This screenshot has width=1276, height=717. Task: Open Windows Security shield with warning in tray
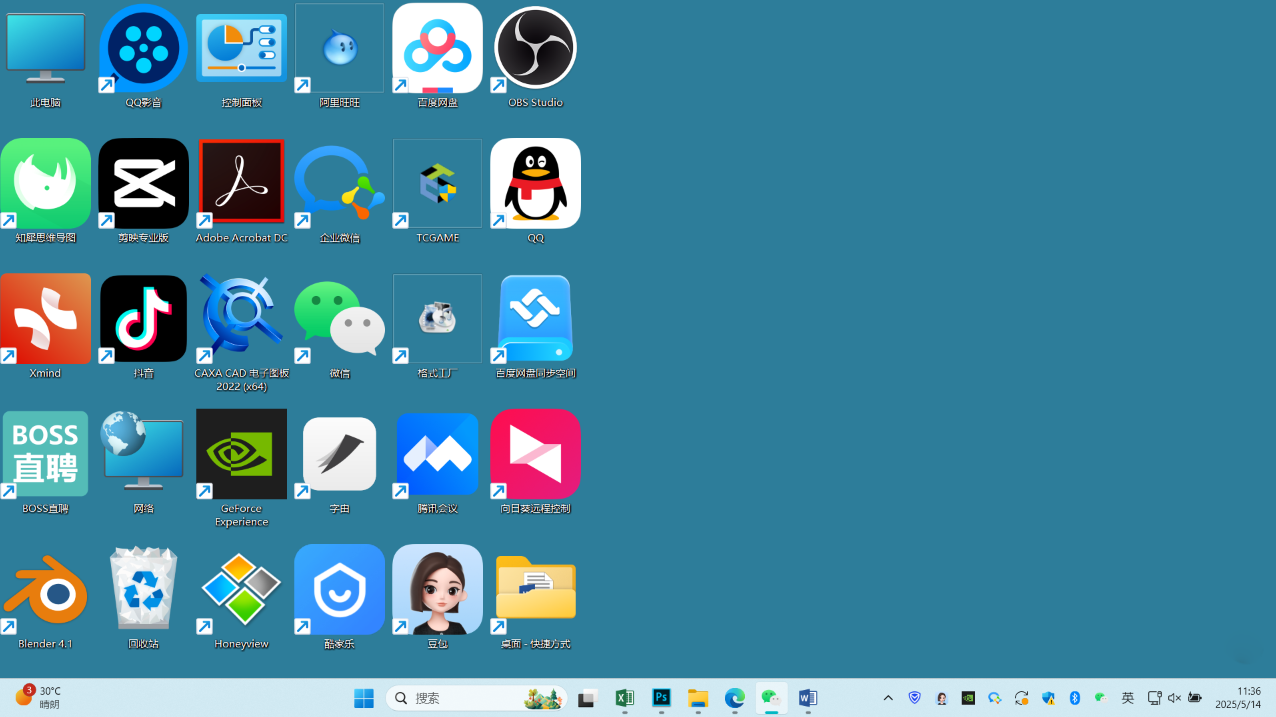click(1048, 698)
